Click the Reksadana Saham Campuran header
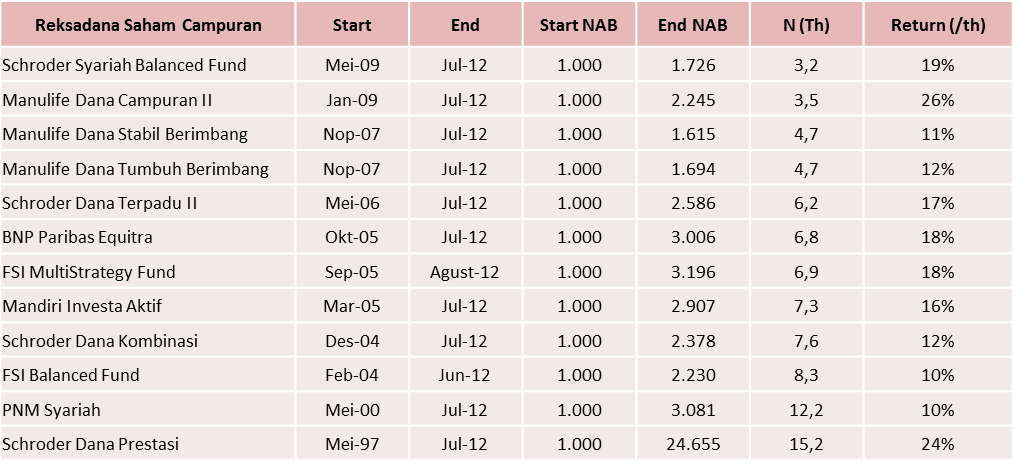Image resolution: width=1013 pixels, height=467 pixels. [x=148, y=25]
